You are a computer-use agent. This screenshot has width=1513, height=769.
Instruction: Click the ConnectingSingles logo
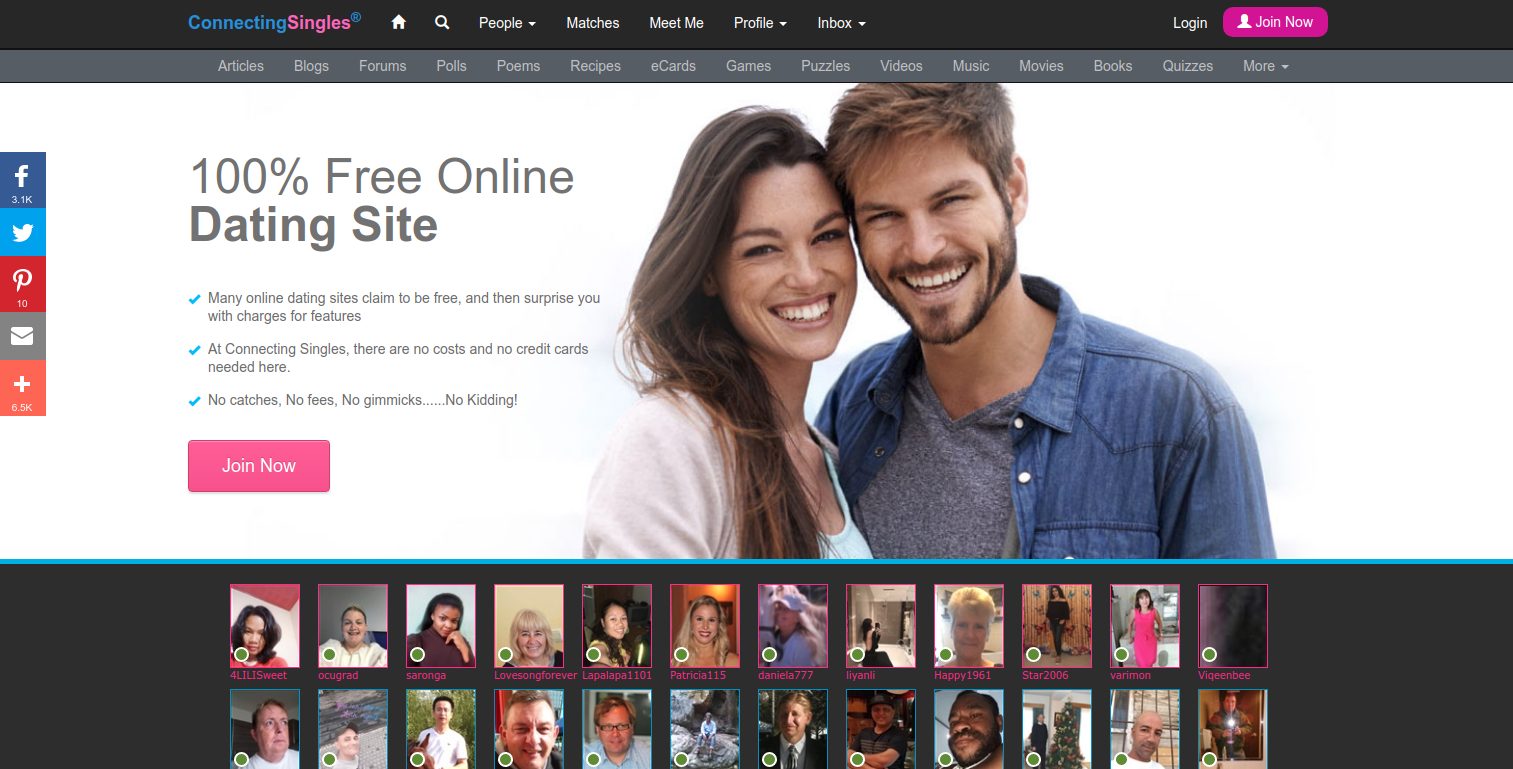click(x=275, y=22)
